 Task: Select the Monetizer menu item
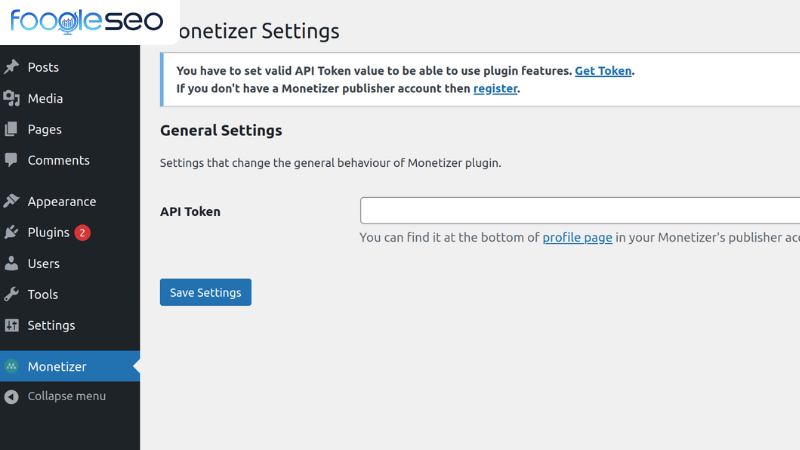coord(57,366)
